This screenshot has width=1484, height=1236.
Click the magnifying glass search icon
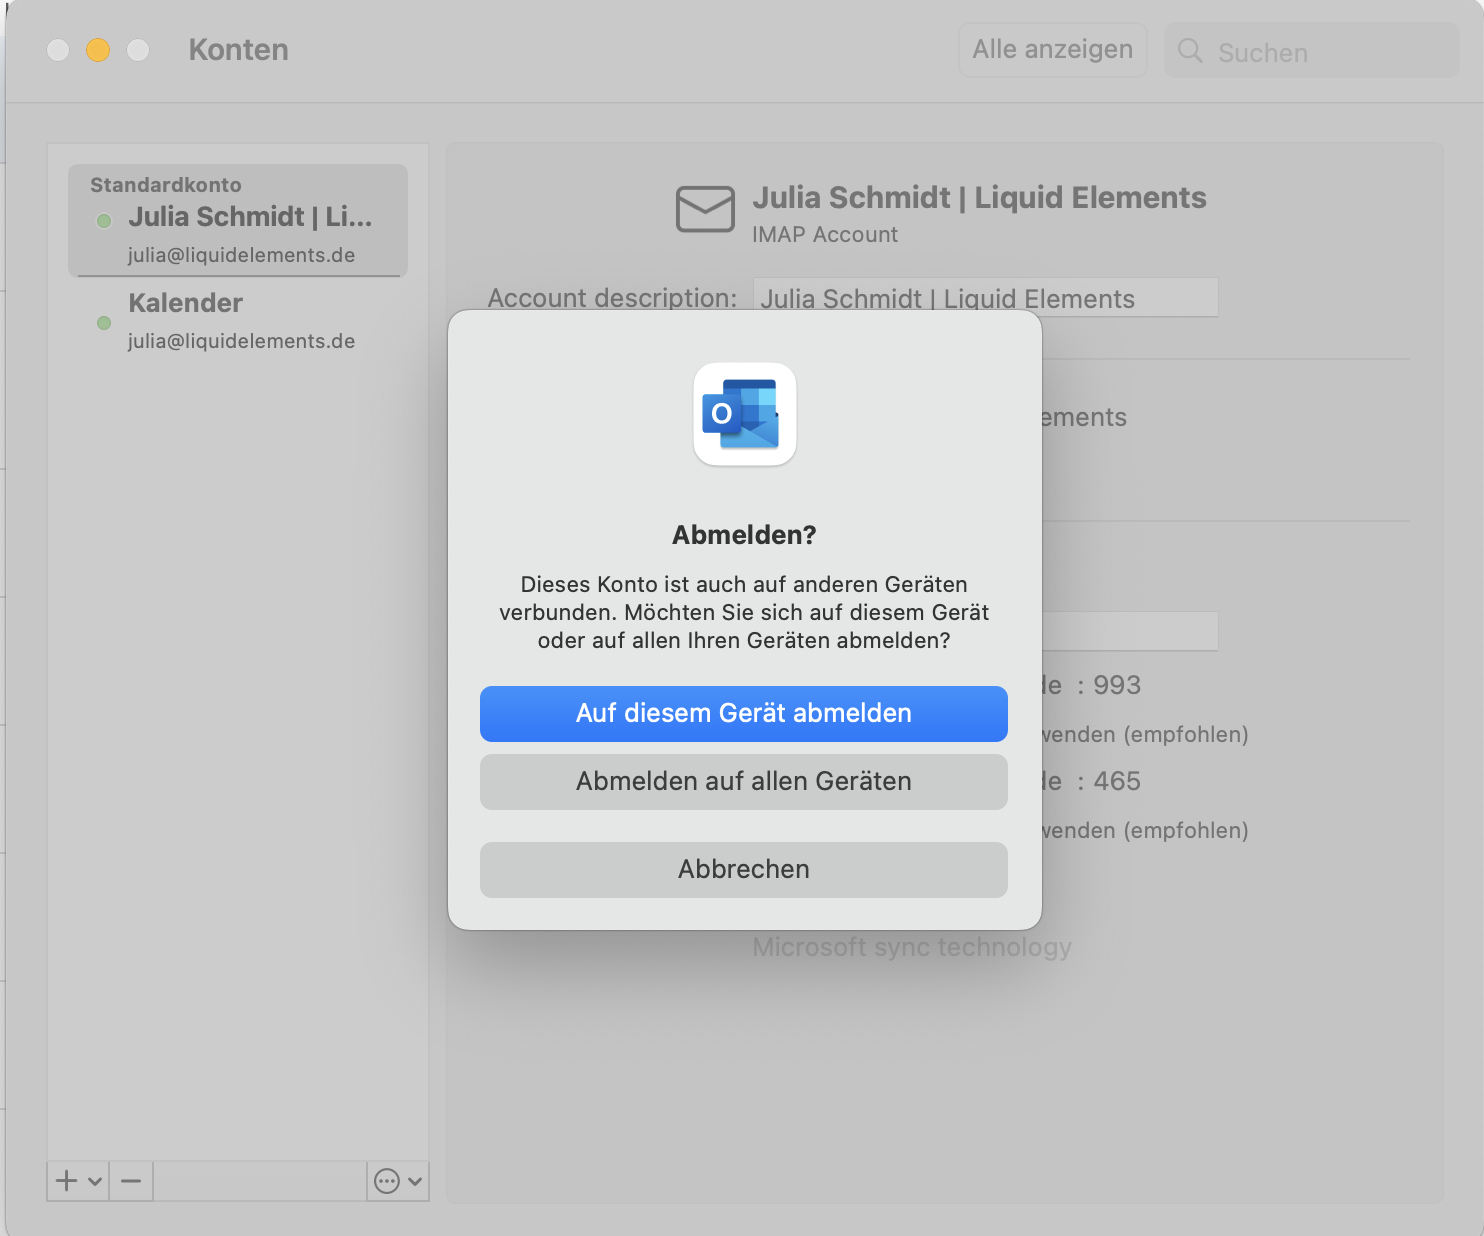[1189, 51]
